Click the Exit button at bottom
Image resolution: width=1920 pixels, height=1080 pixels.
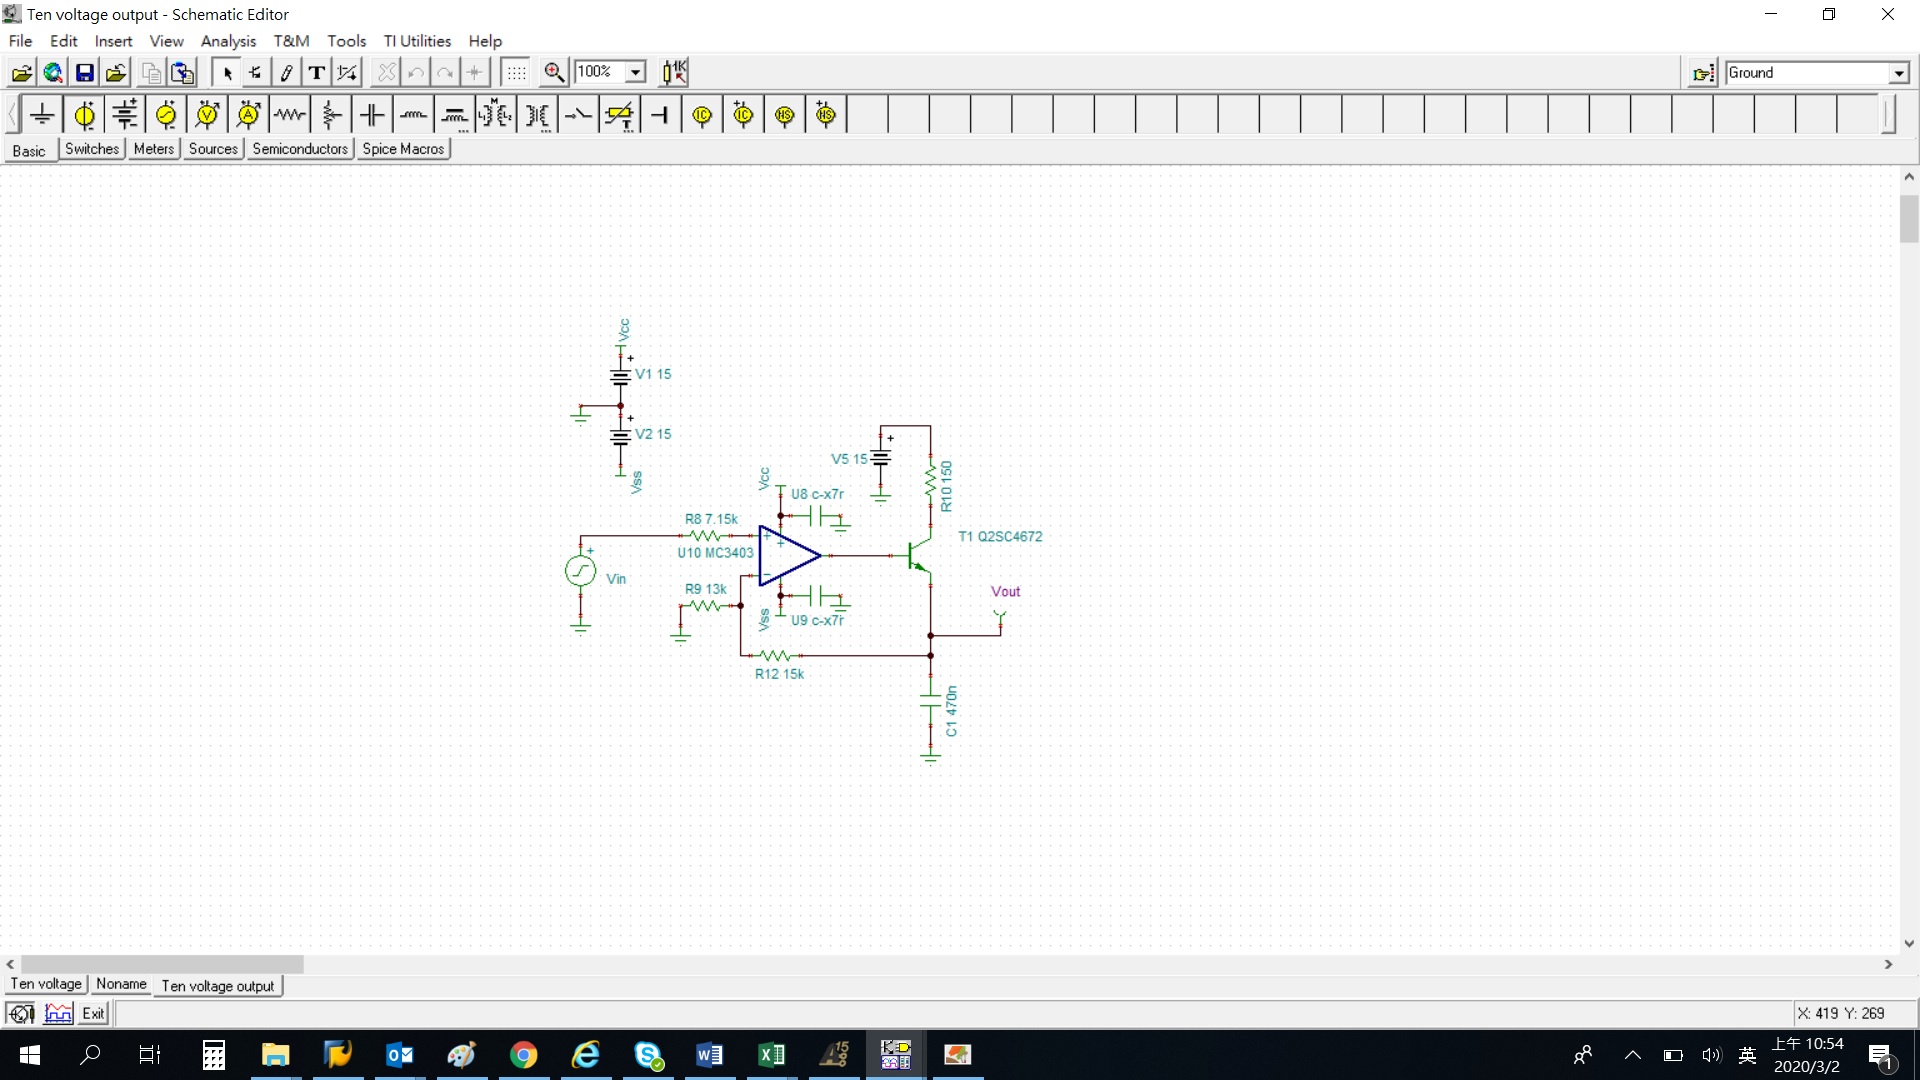click(x=93, y=1013)
